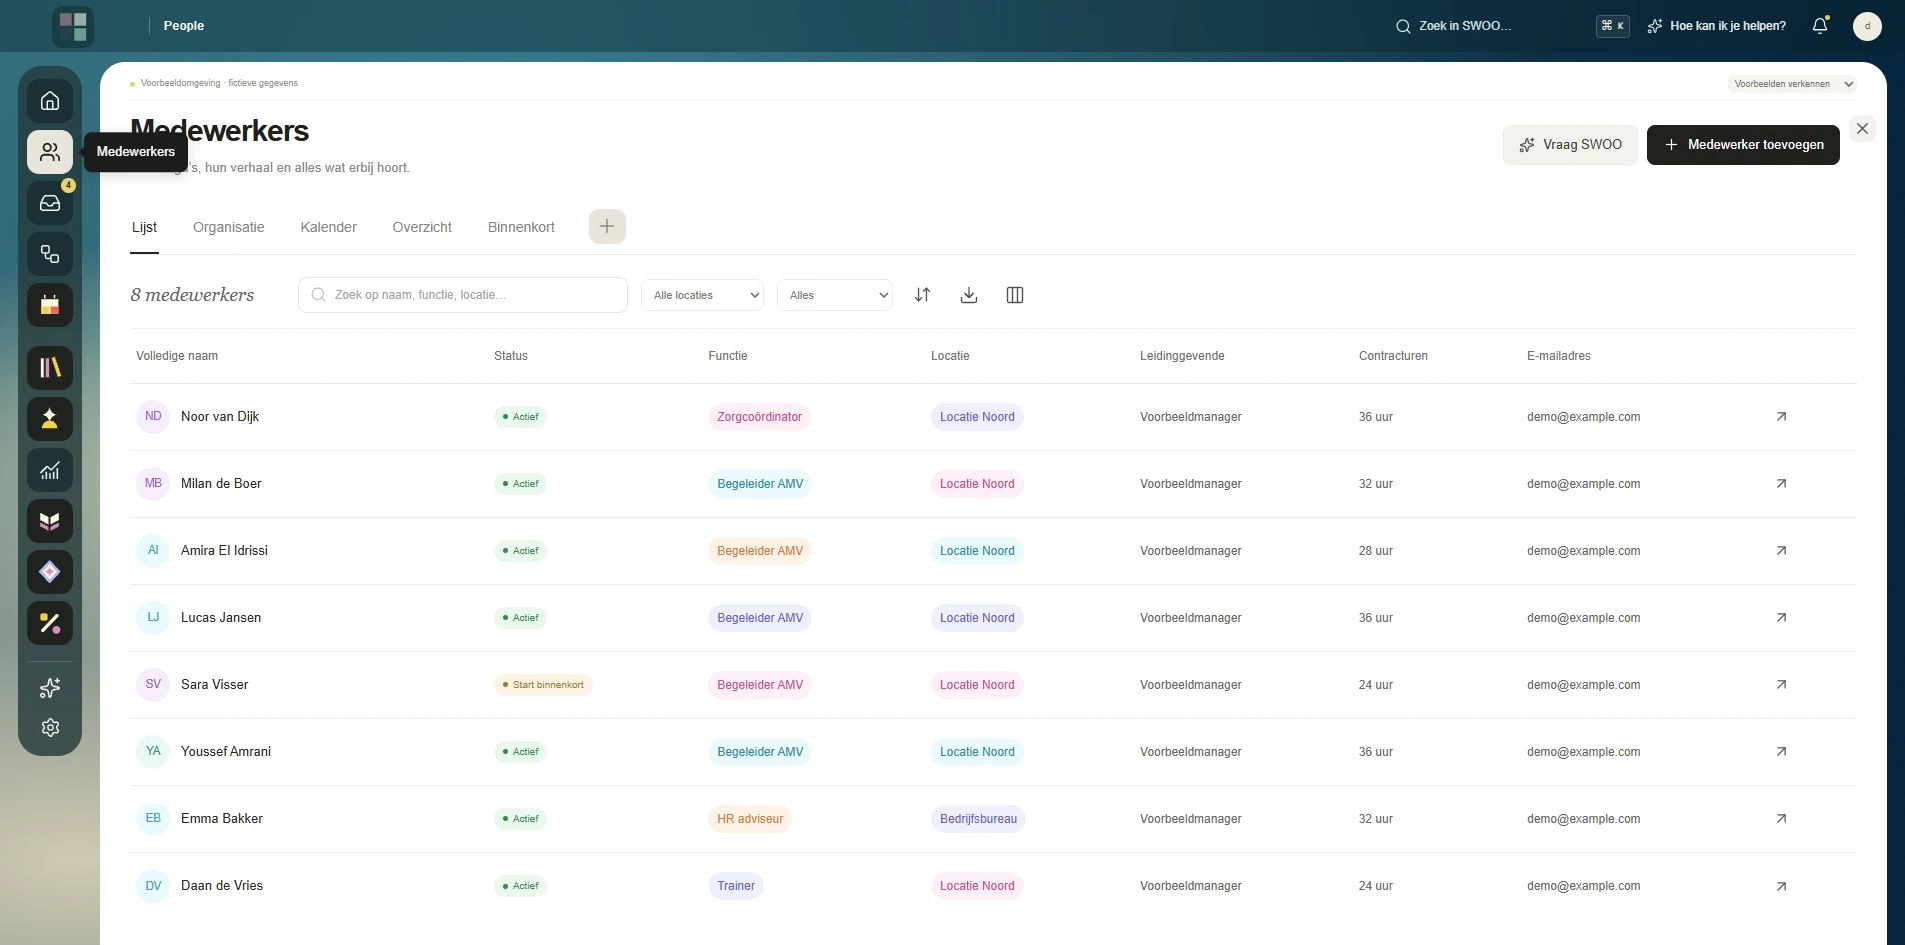
Task: Click Sara Visser's Start binnenkort status
Action: click(543, 685)
